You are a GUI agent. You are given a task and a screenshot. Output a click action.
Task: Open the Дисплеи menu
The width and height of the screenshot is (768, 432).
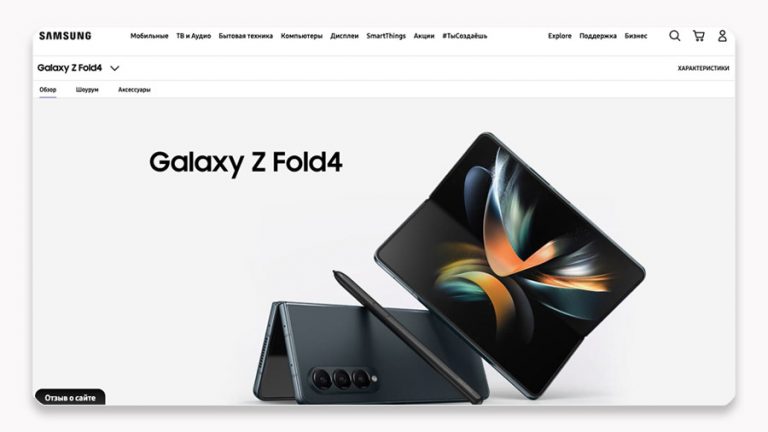344,36
